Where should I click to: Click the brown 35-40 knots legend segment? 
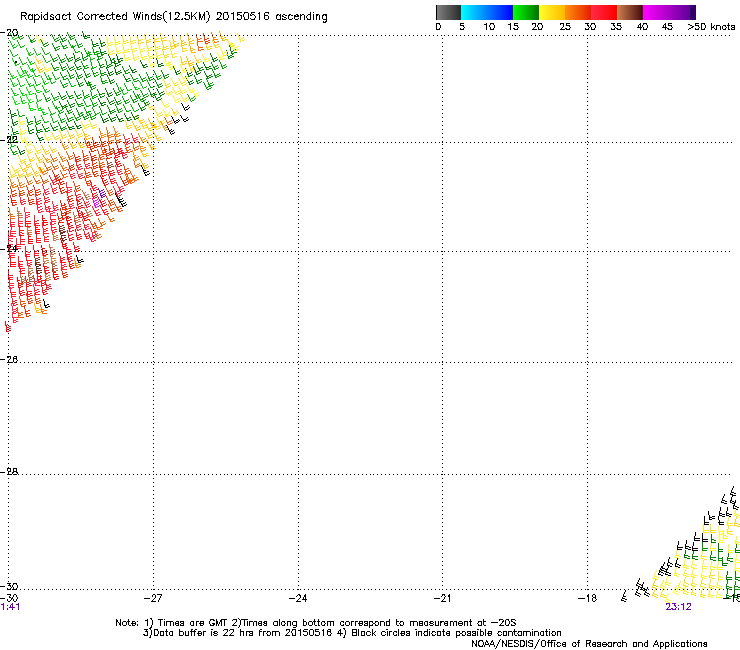coord(630,12)
